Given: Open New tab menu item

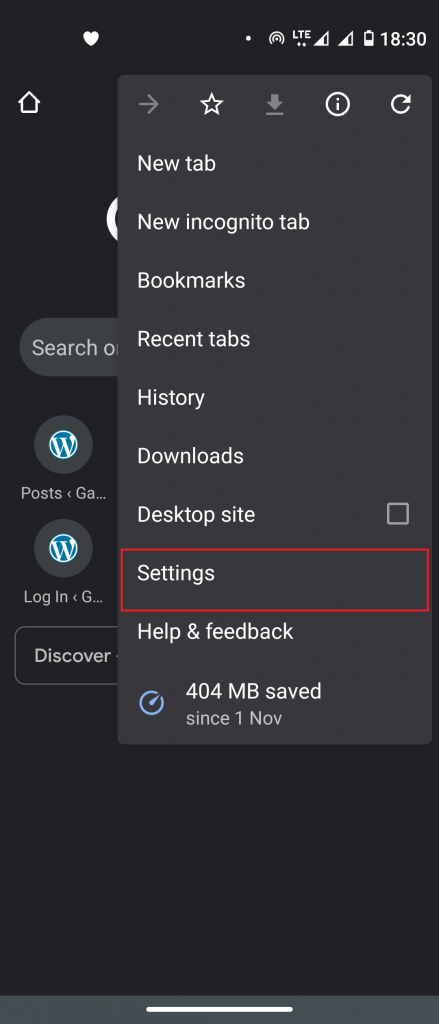Looking at the screenshot, I should coord(274,163).
